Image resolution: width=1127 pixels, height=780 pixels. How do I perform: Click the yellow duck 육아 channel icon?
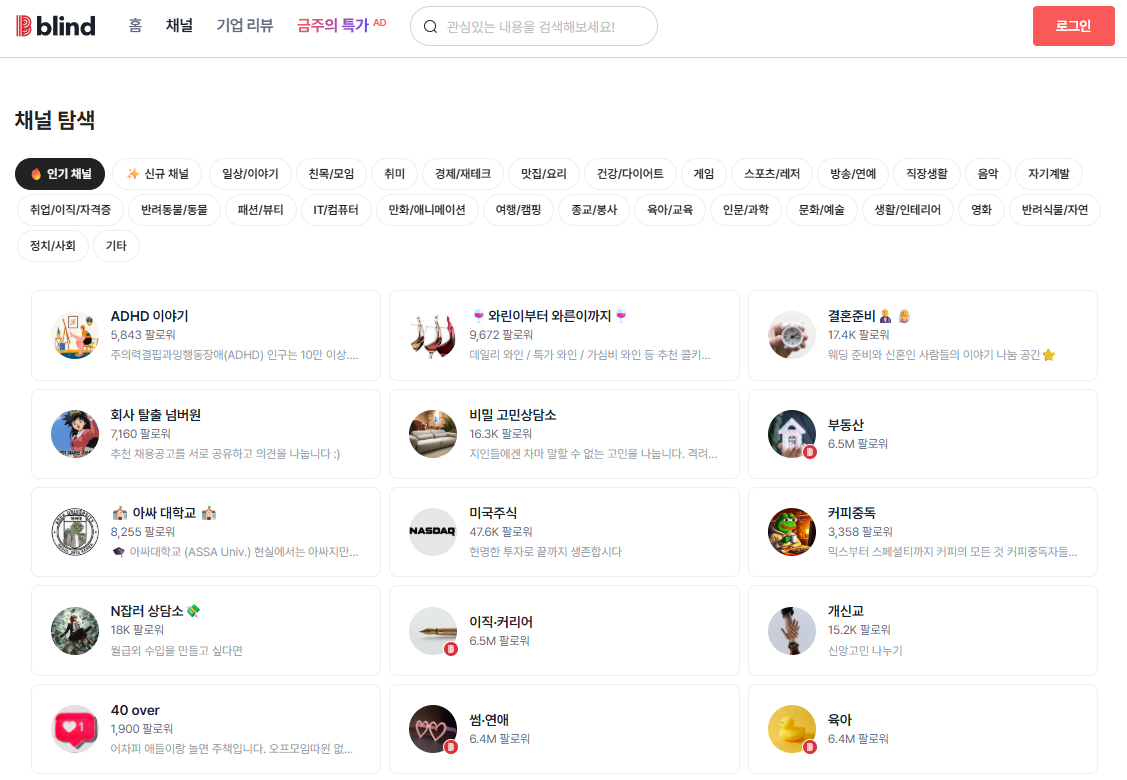[792, 729]
